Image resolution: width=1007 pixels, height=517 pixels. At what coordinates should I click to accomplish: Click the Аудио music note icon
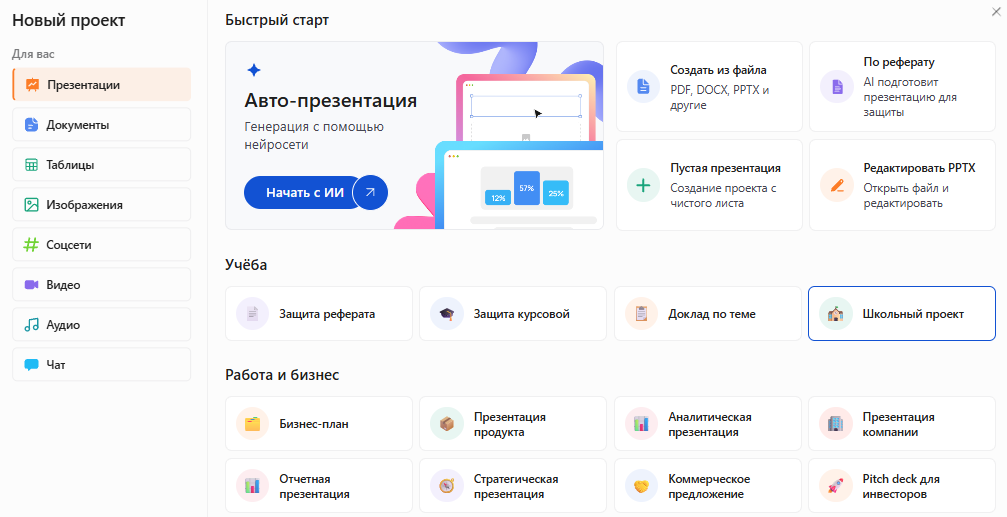tap(31, 325)
